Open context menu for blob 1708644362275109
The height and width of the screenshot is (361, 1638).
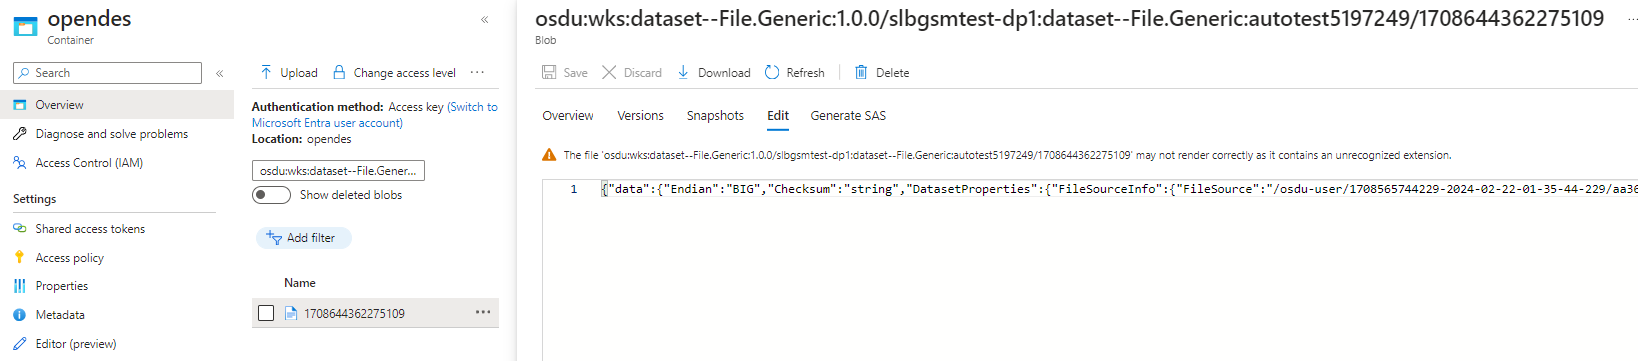pyautogui.click(x=483, y=312)
